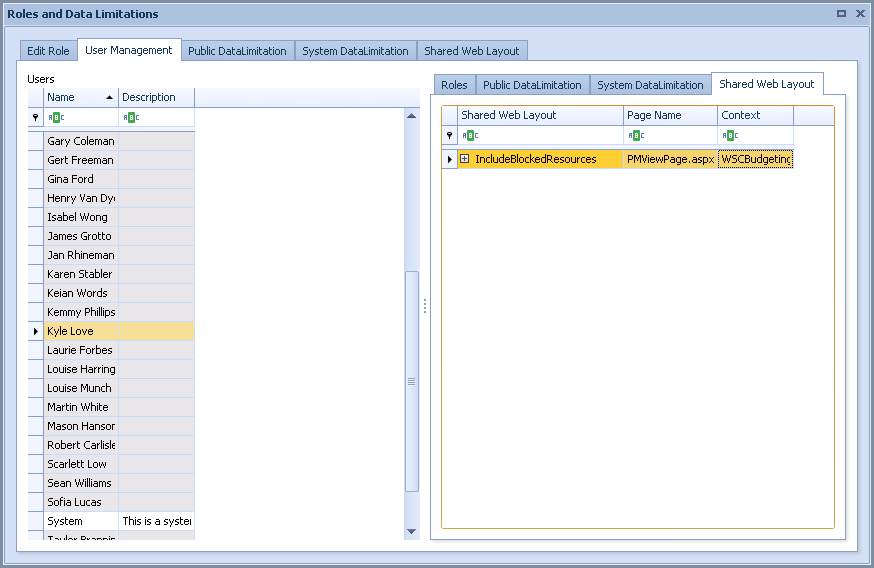Expand the IncludeBlockedResources row
874x568 pixels.
pyautogui.click(x=465, y=159)
